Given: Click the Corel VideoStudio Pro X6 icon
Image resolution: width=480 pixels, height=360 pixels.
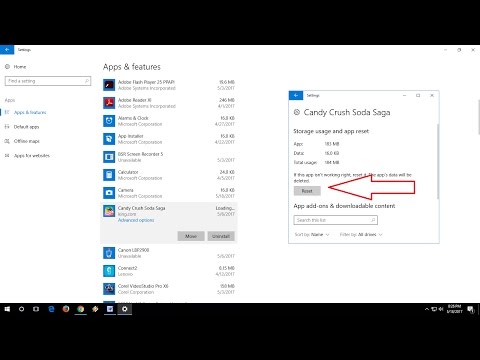Looking at the screenshot, I should [109, 289].
